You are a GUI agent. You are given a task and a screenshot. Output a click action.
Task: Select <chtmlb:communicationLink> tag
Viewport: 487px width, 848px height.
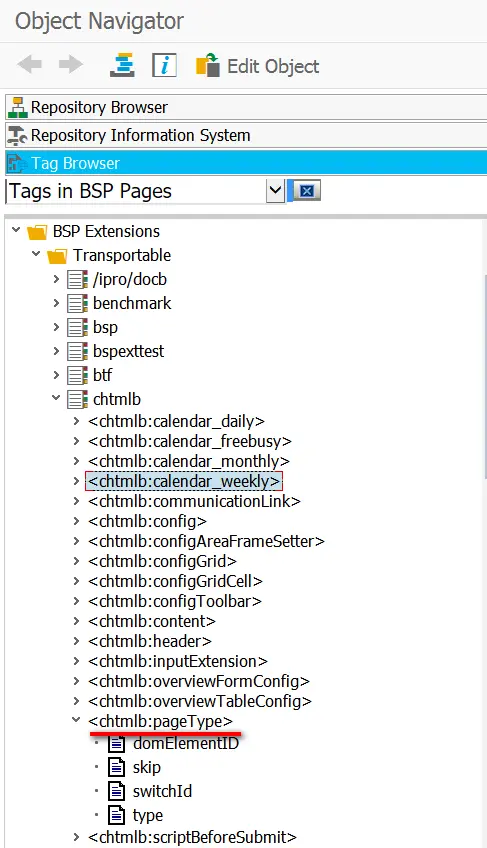tap(194, 501)
